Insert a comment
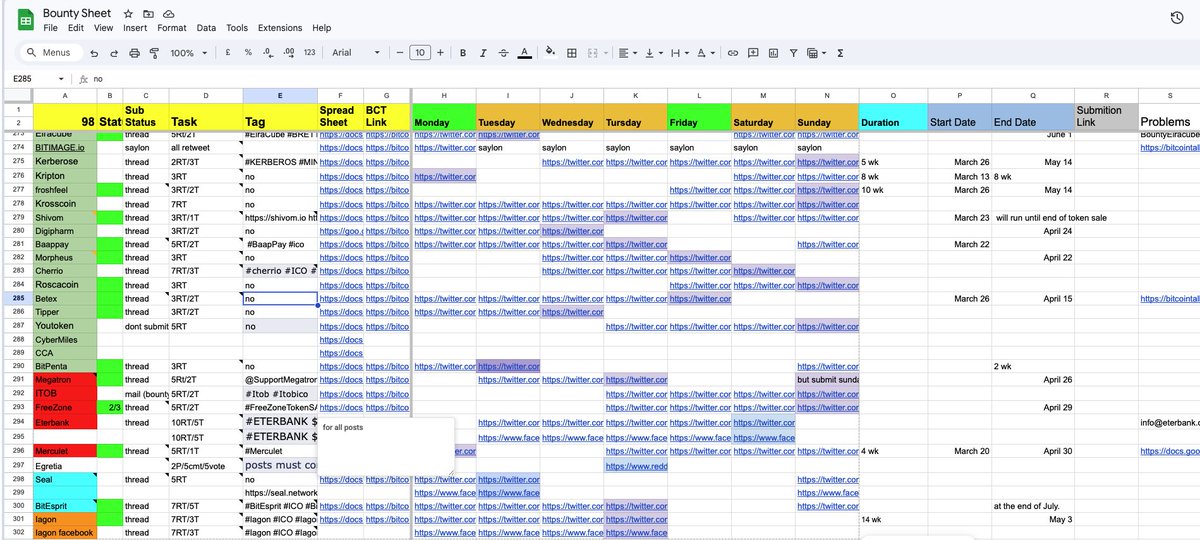1200x540 pixels. pyautogui.click(x=753, y=52)
